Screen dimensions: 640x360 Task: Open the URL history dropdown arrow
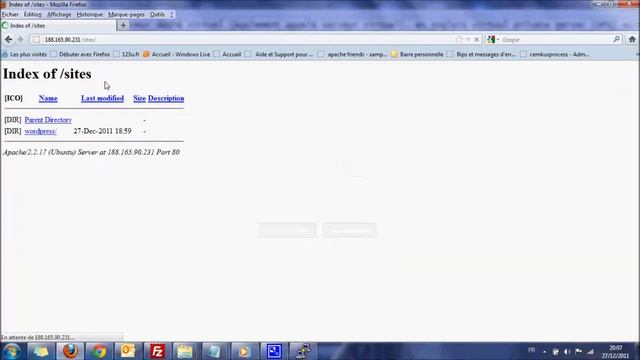(468, 40)
